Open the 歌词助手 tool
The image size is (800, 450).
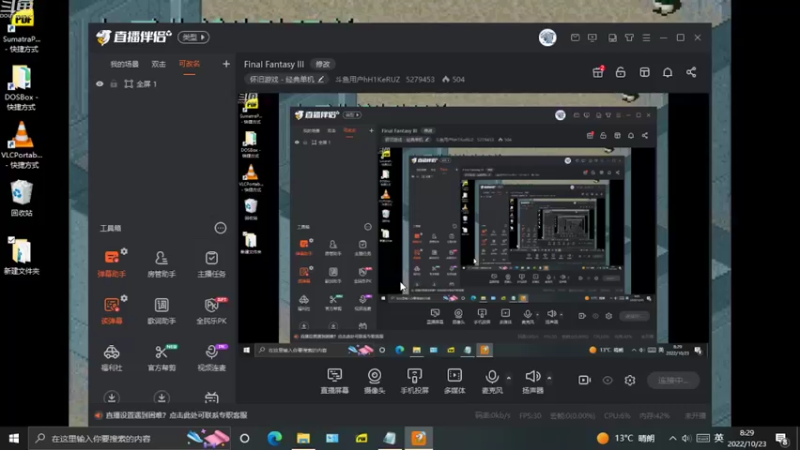[x=161, y=310]
